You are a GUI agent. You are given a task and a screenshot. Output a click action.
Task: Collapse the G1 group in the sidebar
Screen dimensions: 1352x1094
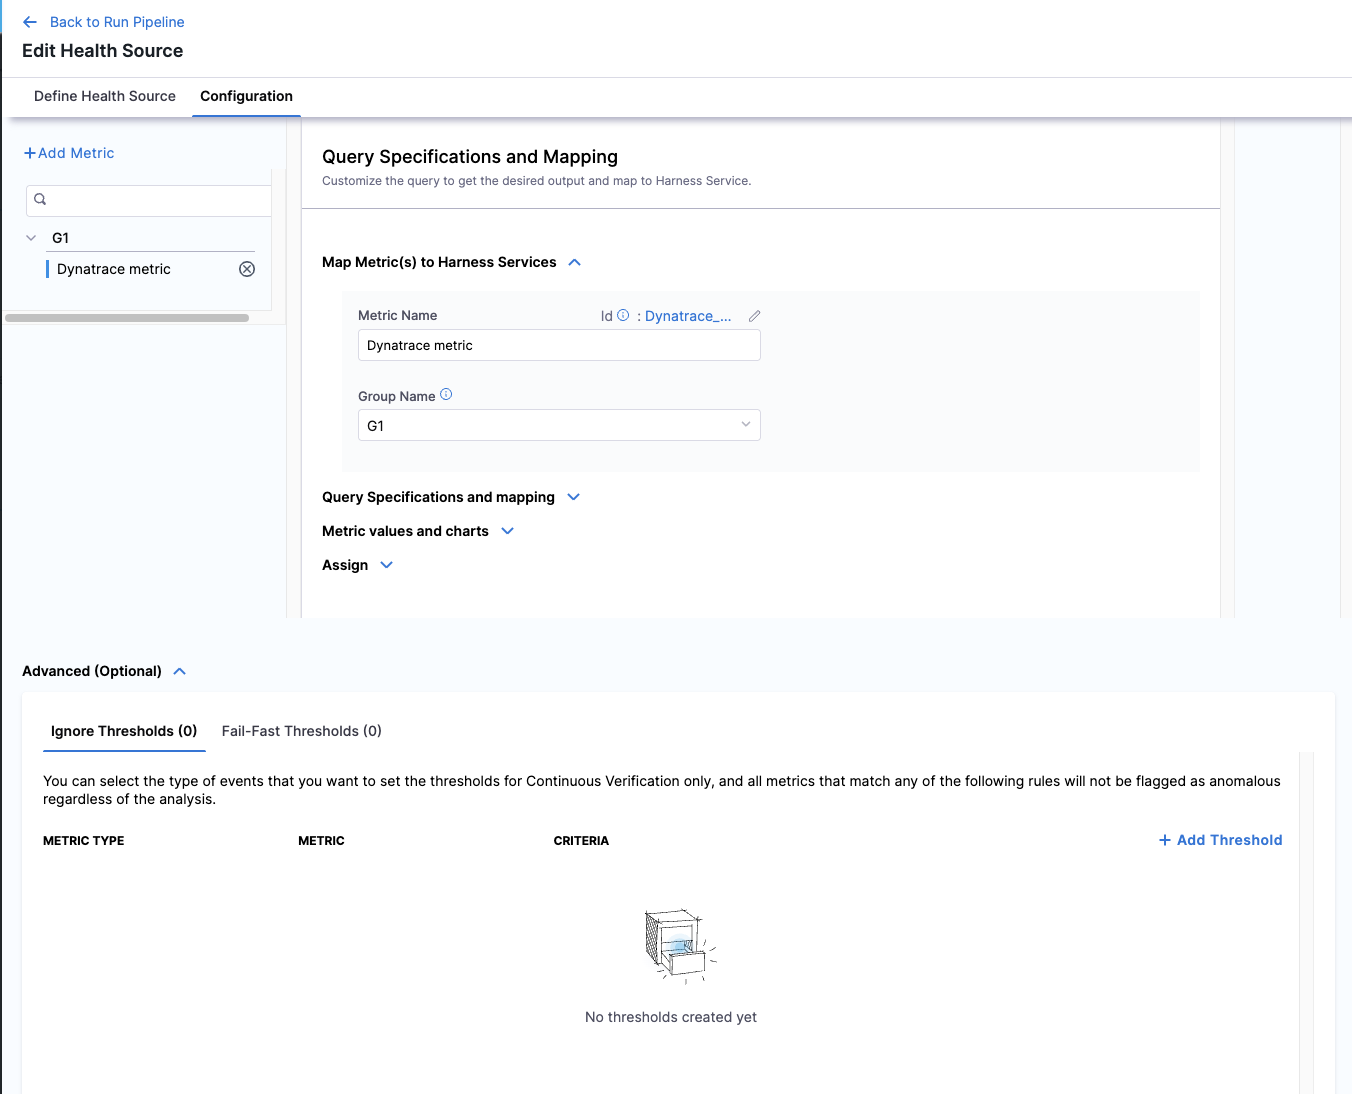coord(30,237)
